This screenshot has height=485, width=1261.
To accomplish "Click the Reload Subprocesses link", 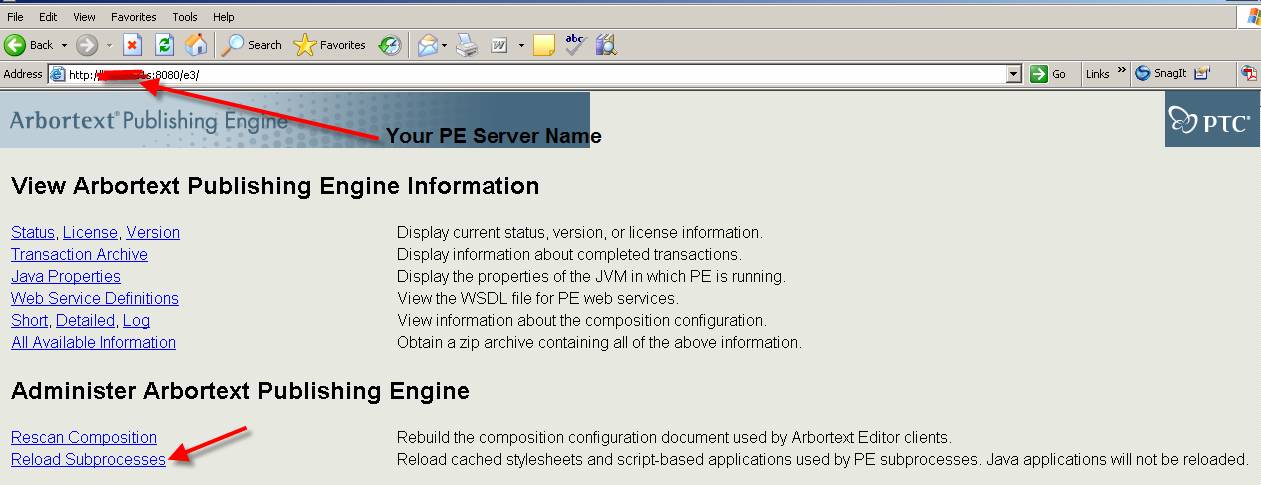I will pos(88,460).
